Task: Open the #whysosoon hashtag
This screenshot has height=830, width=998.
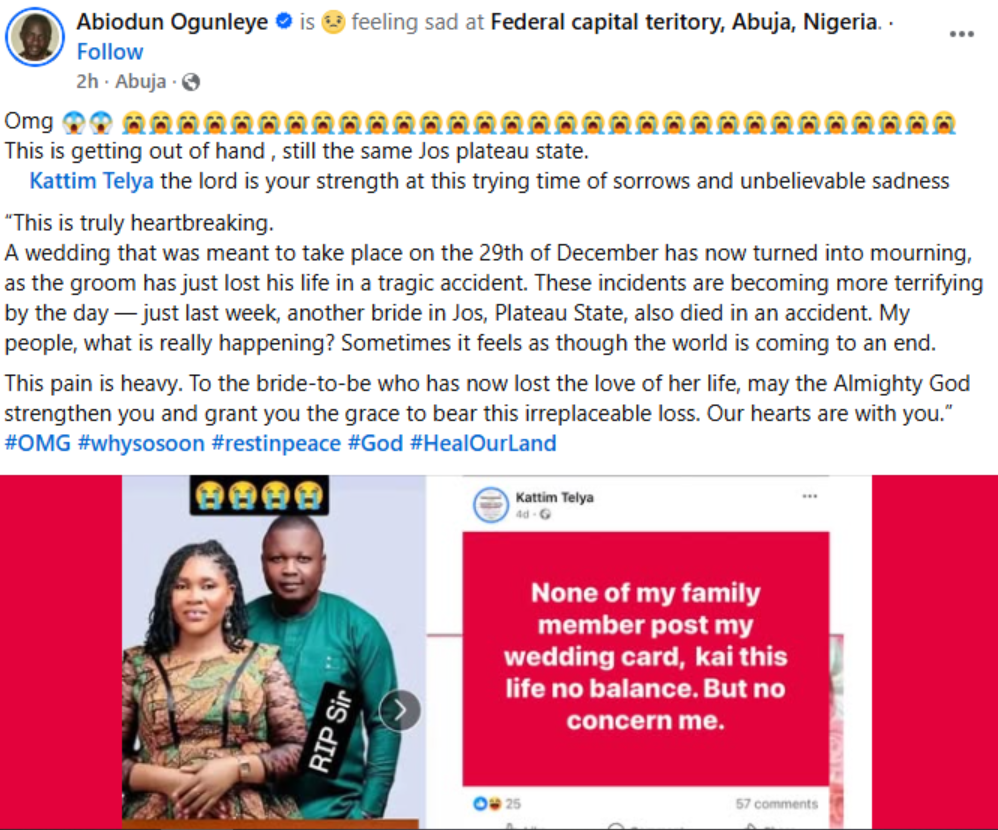Action: point(142,443)
